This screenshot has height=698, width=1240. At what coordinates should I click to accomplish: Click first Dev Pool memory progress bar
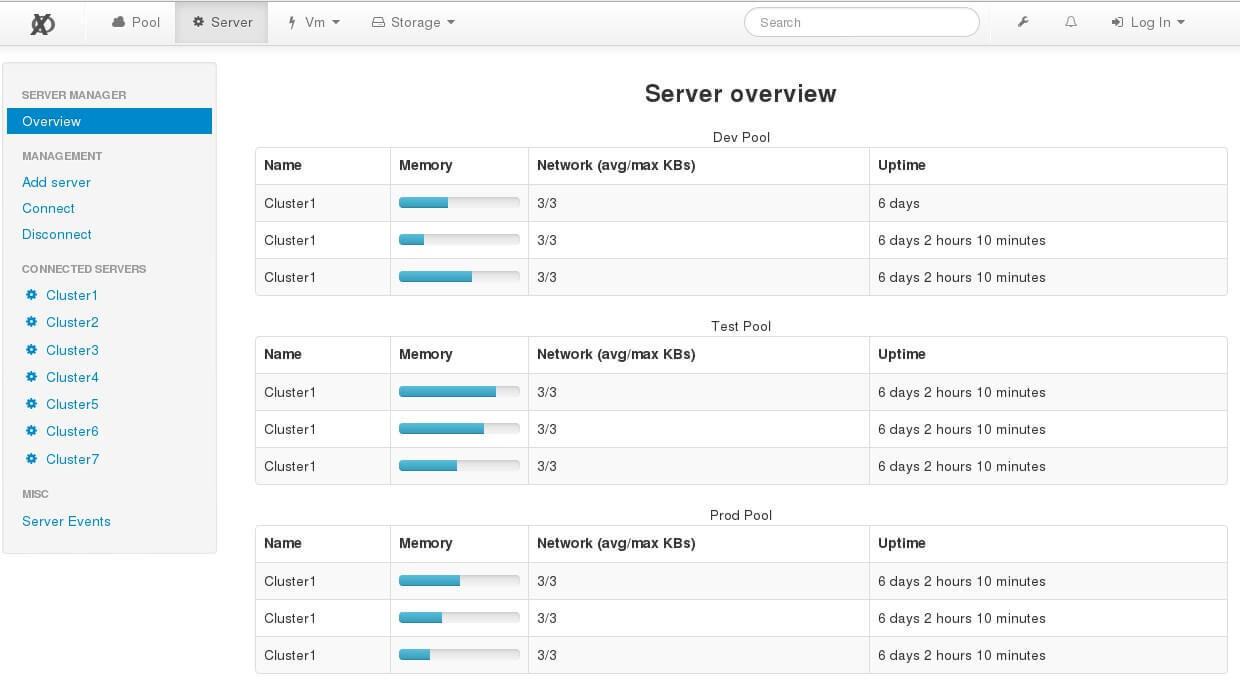tap(459, 203)
